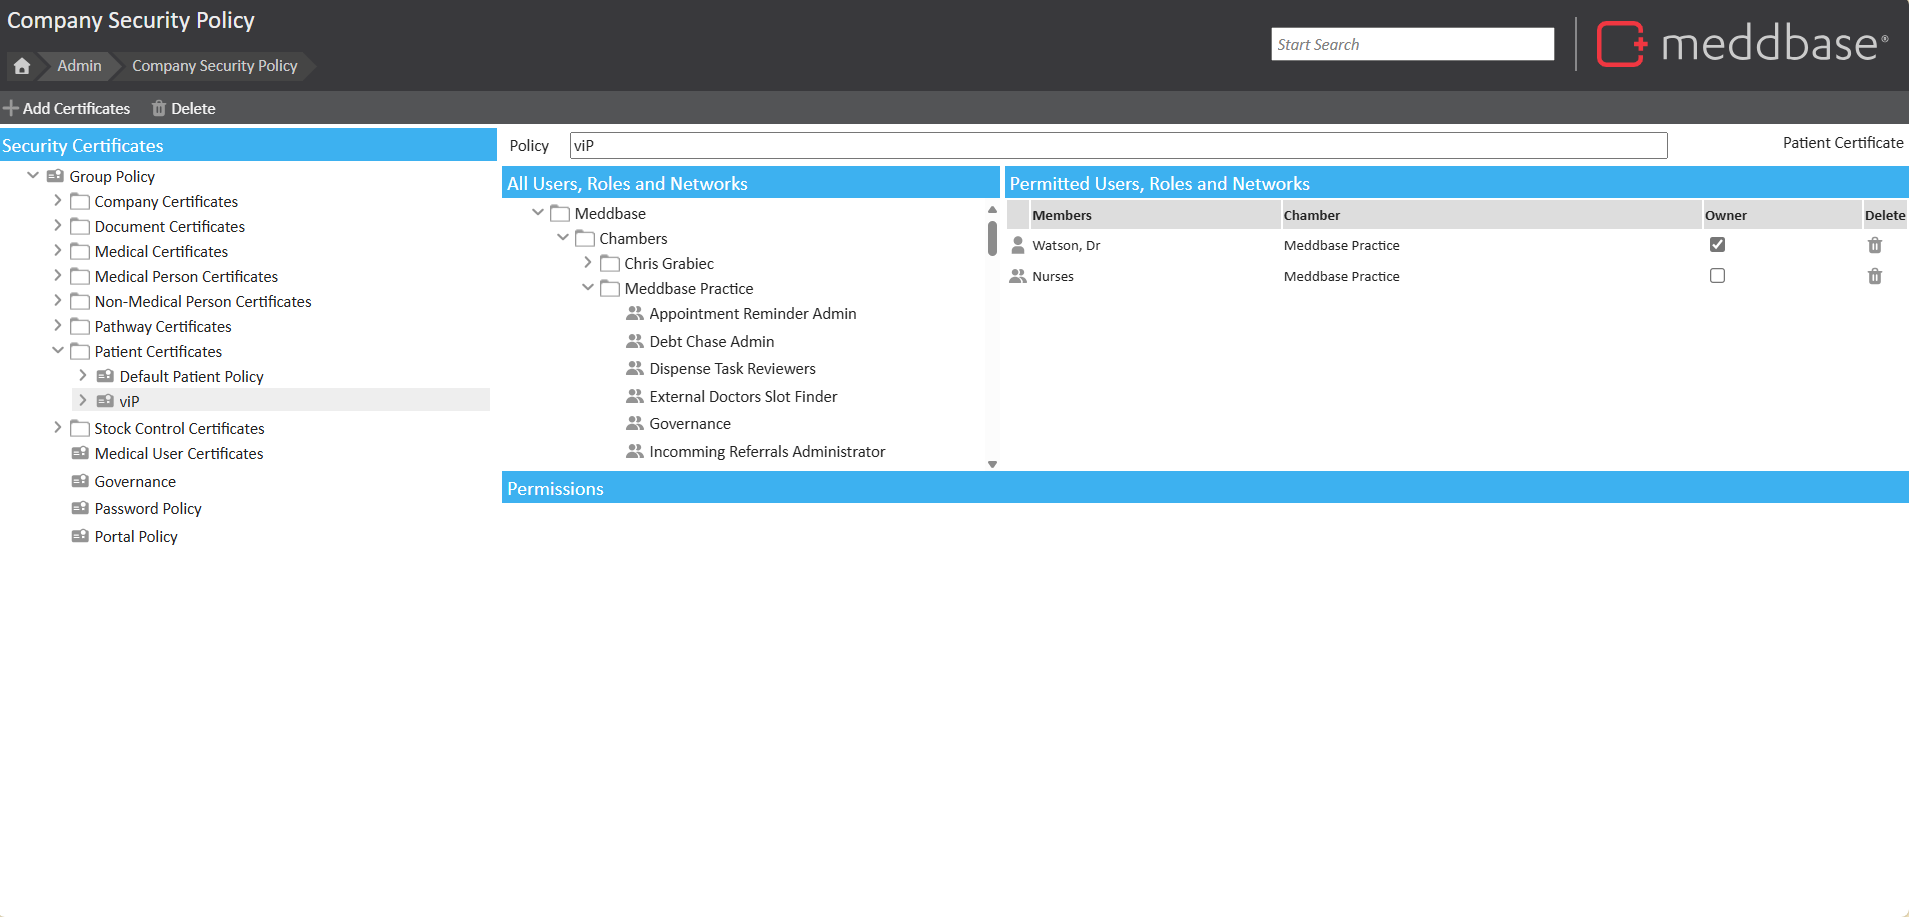The height and width of the screenshot is (917, 1909).
Task: Click the Start Search input field
Action: tap(1411, 44)
